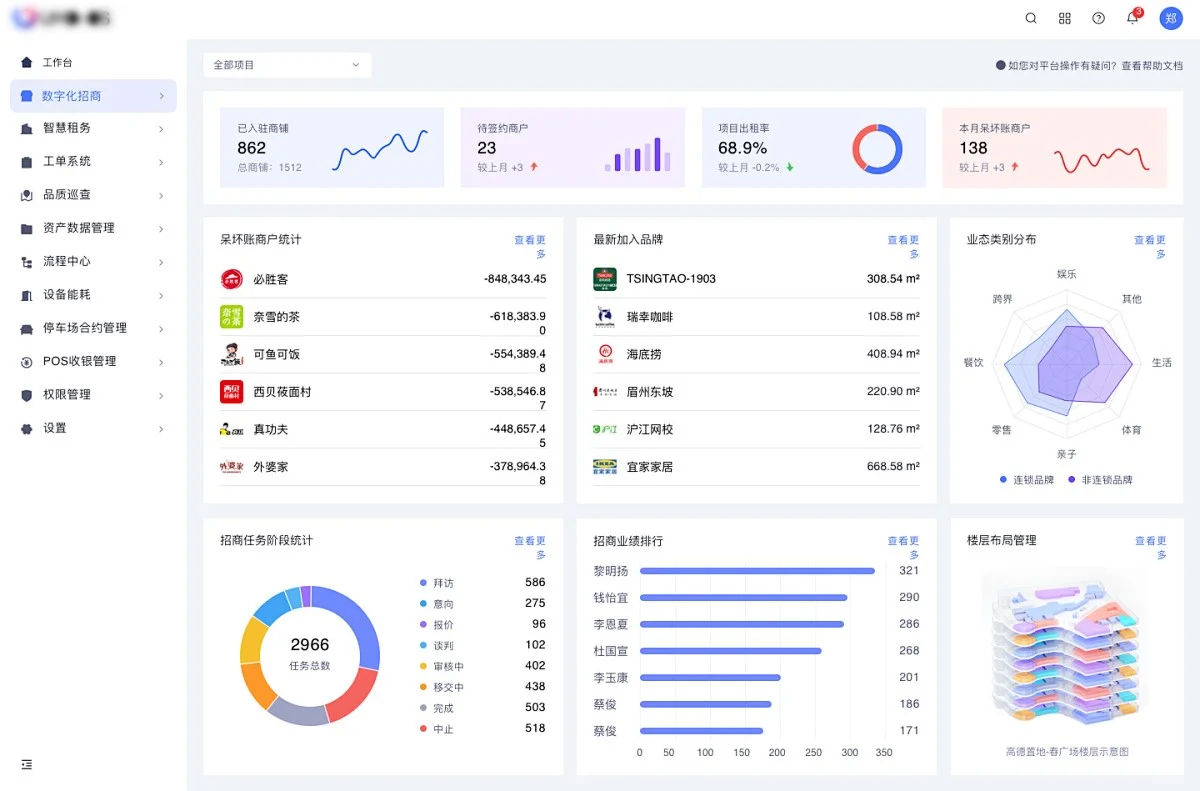1200x791 pixels.
Task: Click the 设备能耗 sidebar icon
Action: coord(27,295)
